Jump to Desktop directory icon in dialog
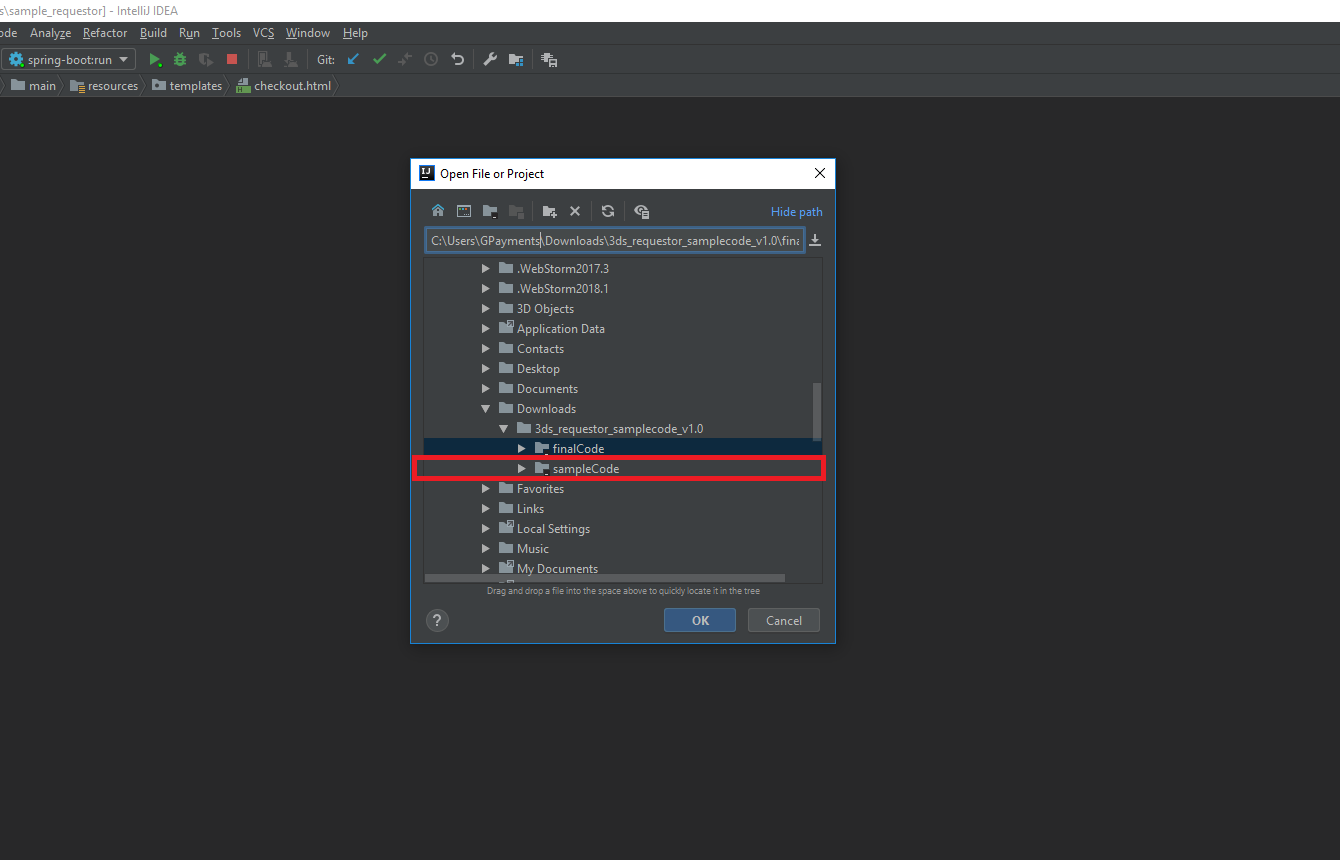The image size is (1340, 860). (x=464, y=211)
